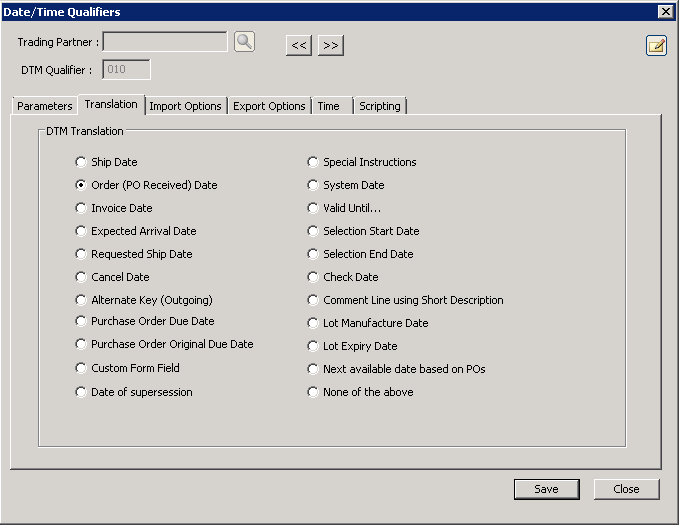Open the notes edit icon
This screenshot has width=679, height=525.
point(656,46)
